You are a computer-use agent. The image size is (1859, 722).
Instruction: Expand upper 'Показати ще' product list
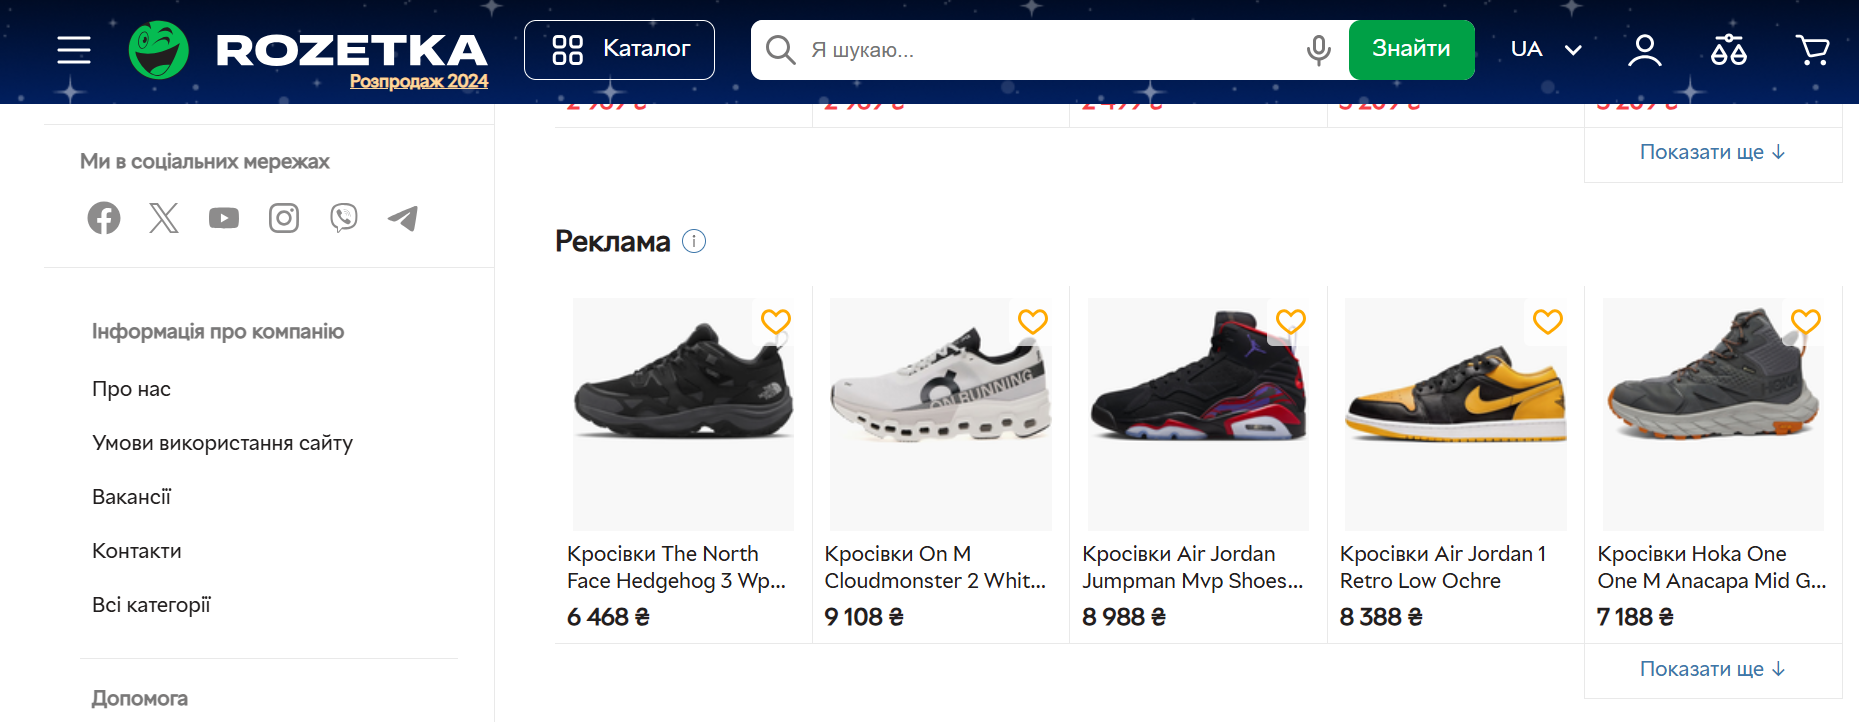[1712, 152]
